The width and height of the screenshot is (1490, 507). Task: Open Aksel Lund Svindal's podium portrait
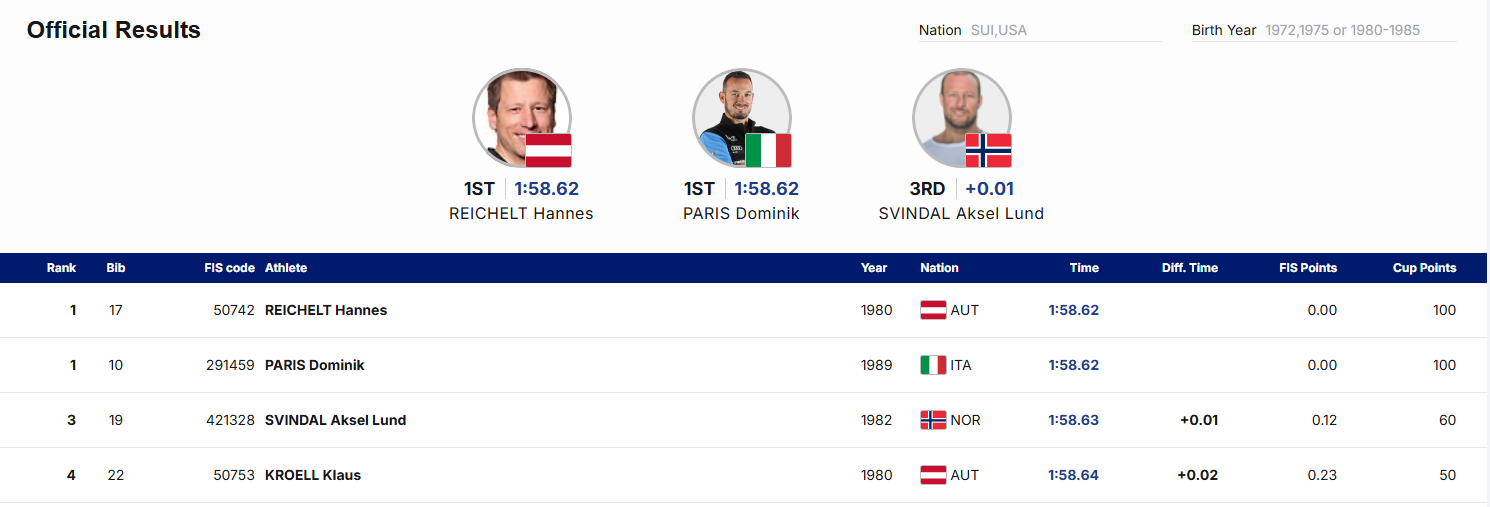click(x=955, y=112)
